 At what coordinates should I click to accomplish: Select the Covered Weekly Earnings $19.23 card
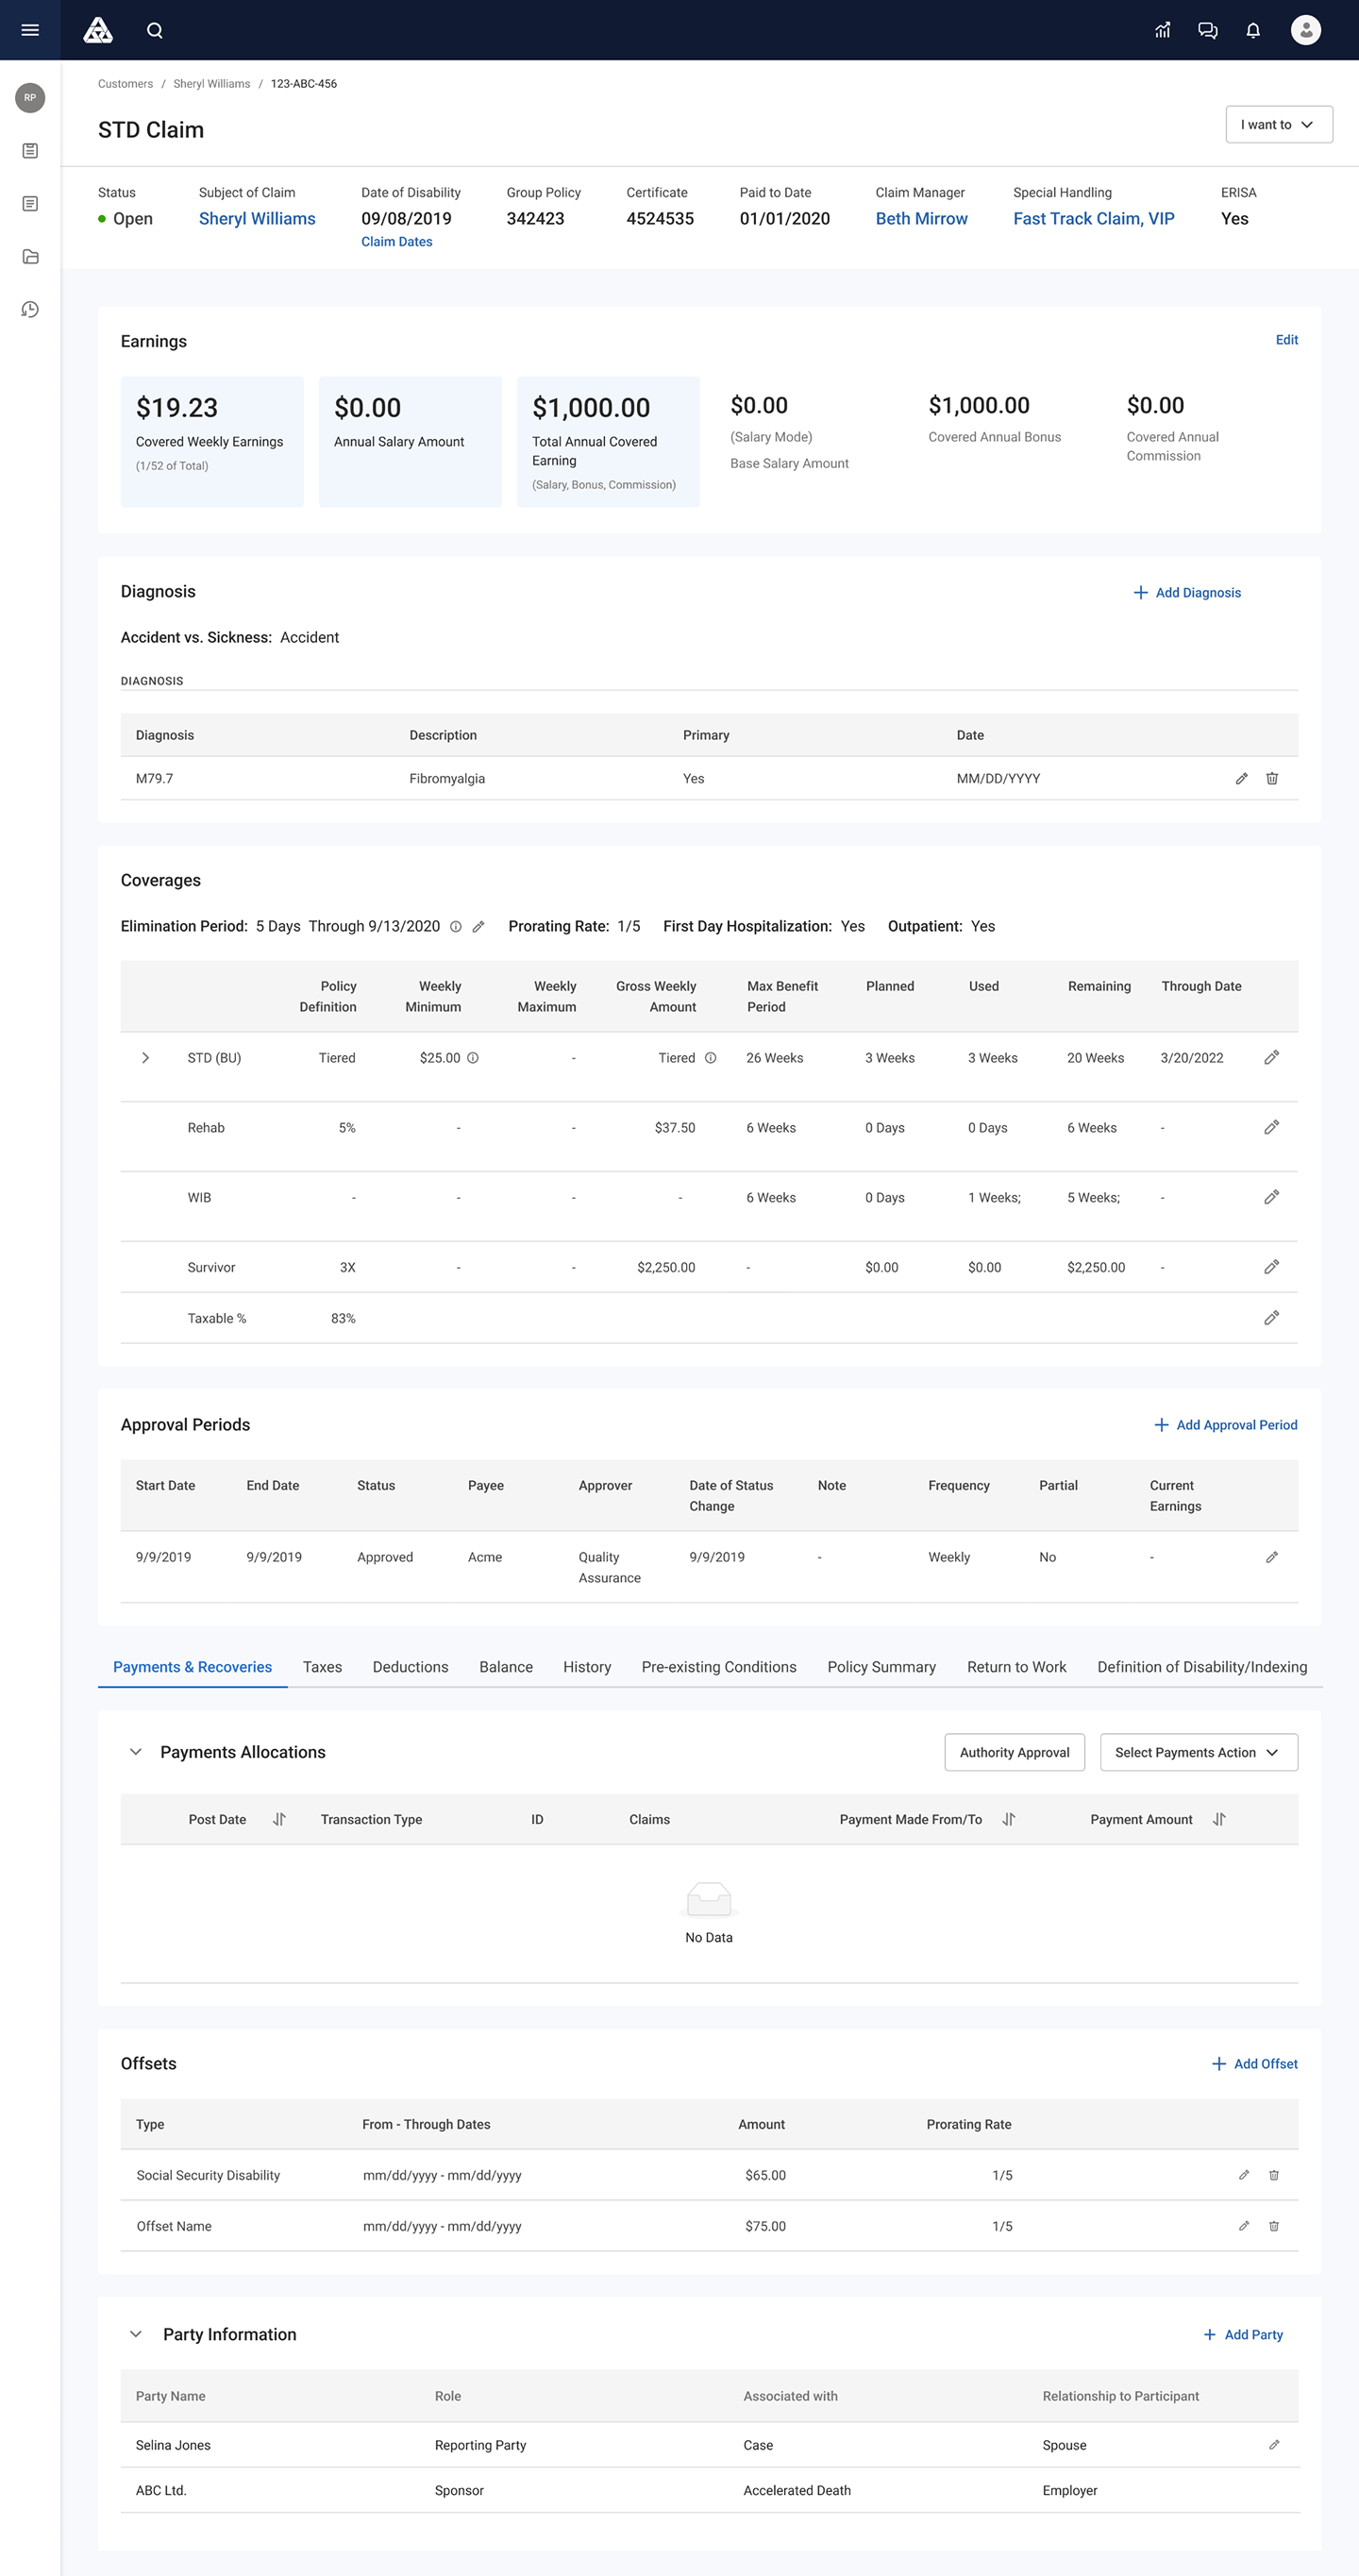(x=212, y=442)
